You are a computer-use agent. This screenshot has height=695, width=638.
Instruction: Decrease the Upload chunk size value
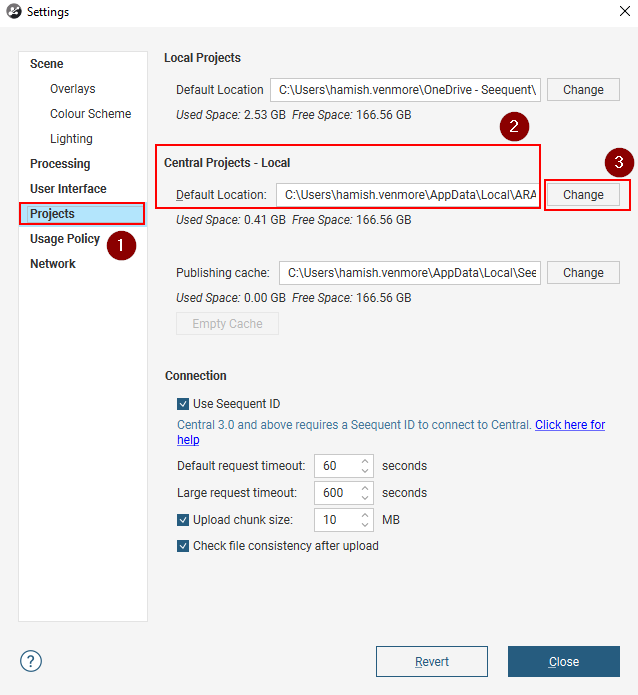[365, 524]
